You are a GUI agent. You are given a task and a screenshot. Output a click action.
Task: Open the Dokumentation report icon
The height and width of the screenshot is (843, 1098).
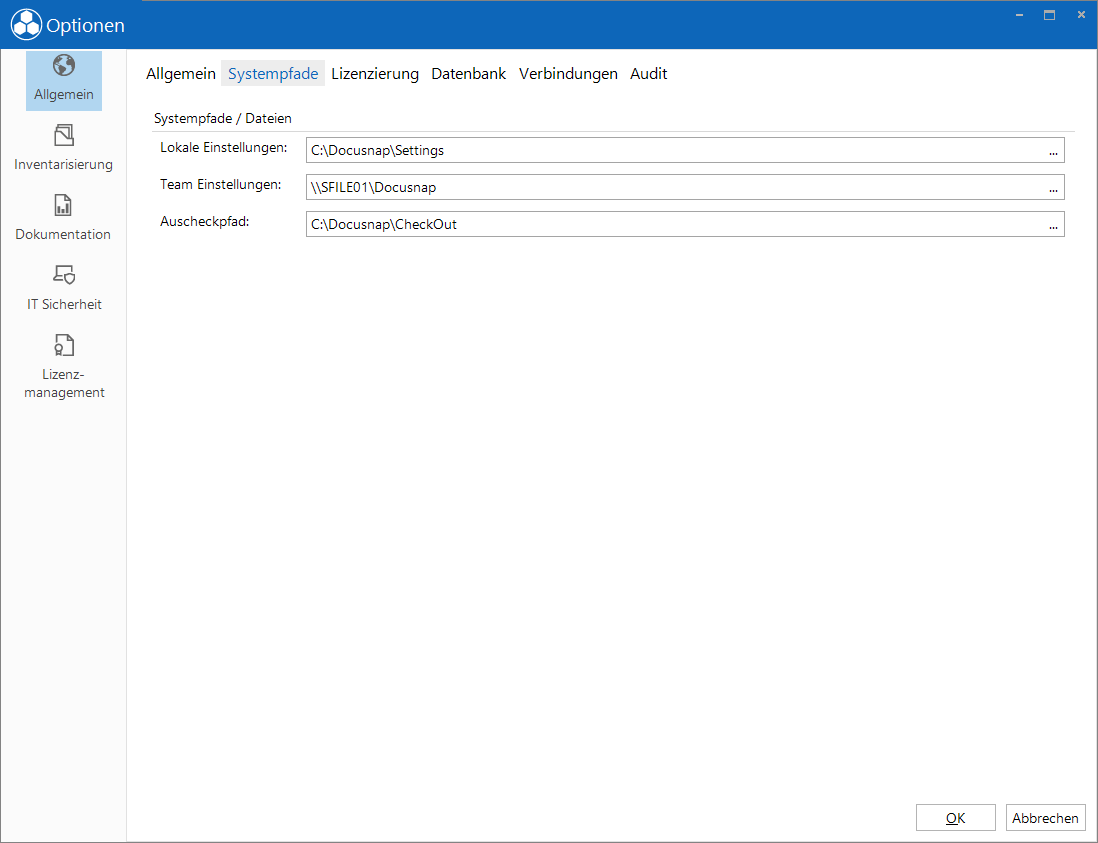(63, 205)
